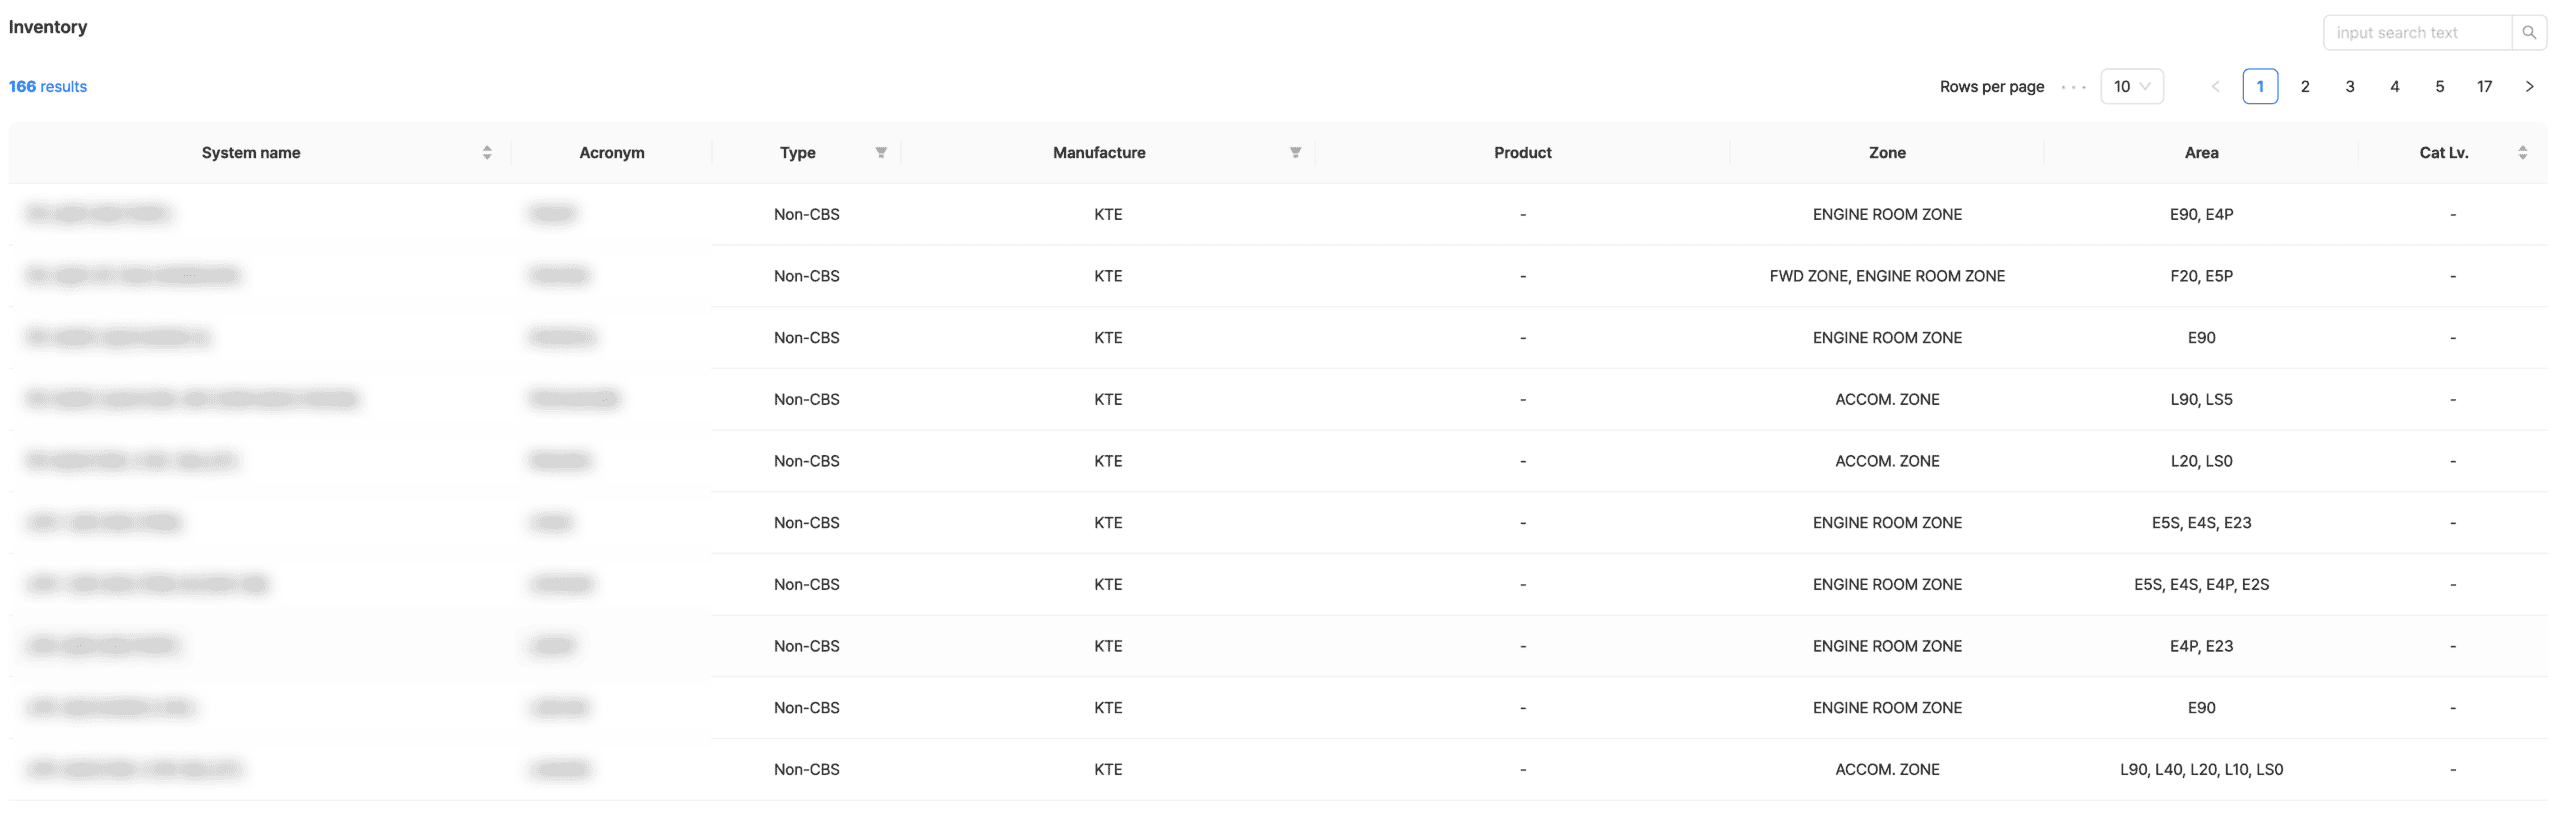Expand the rows per page dropdown showing 10
The width and height of the screenshot is (2560, 822).
(2131, 86)
